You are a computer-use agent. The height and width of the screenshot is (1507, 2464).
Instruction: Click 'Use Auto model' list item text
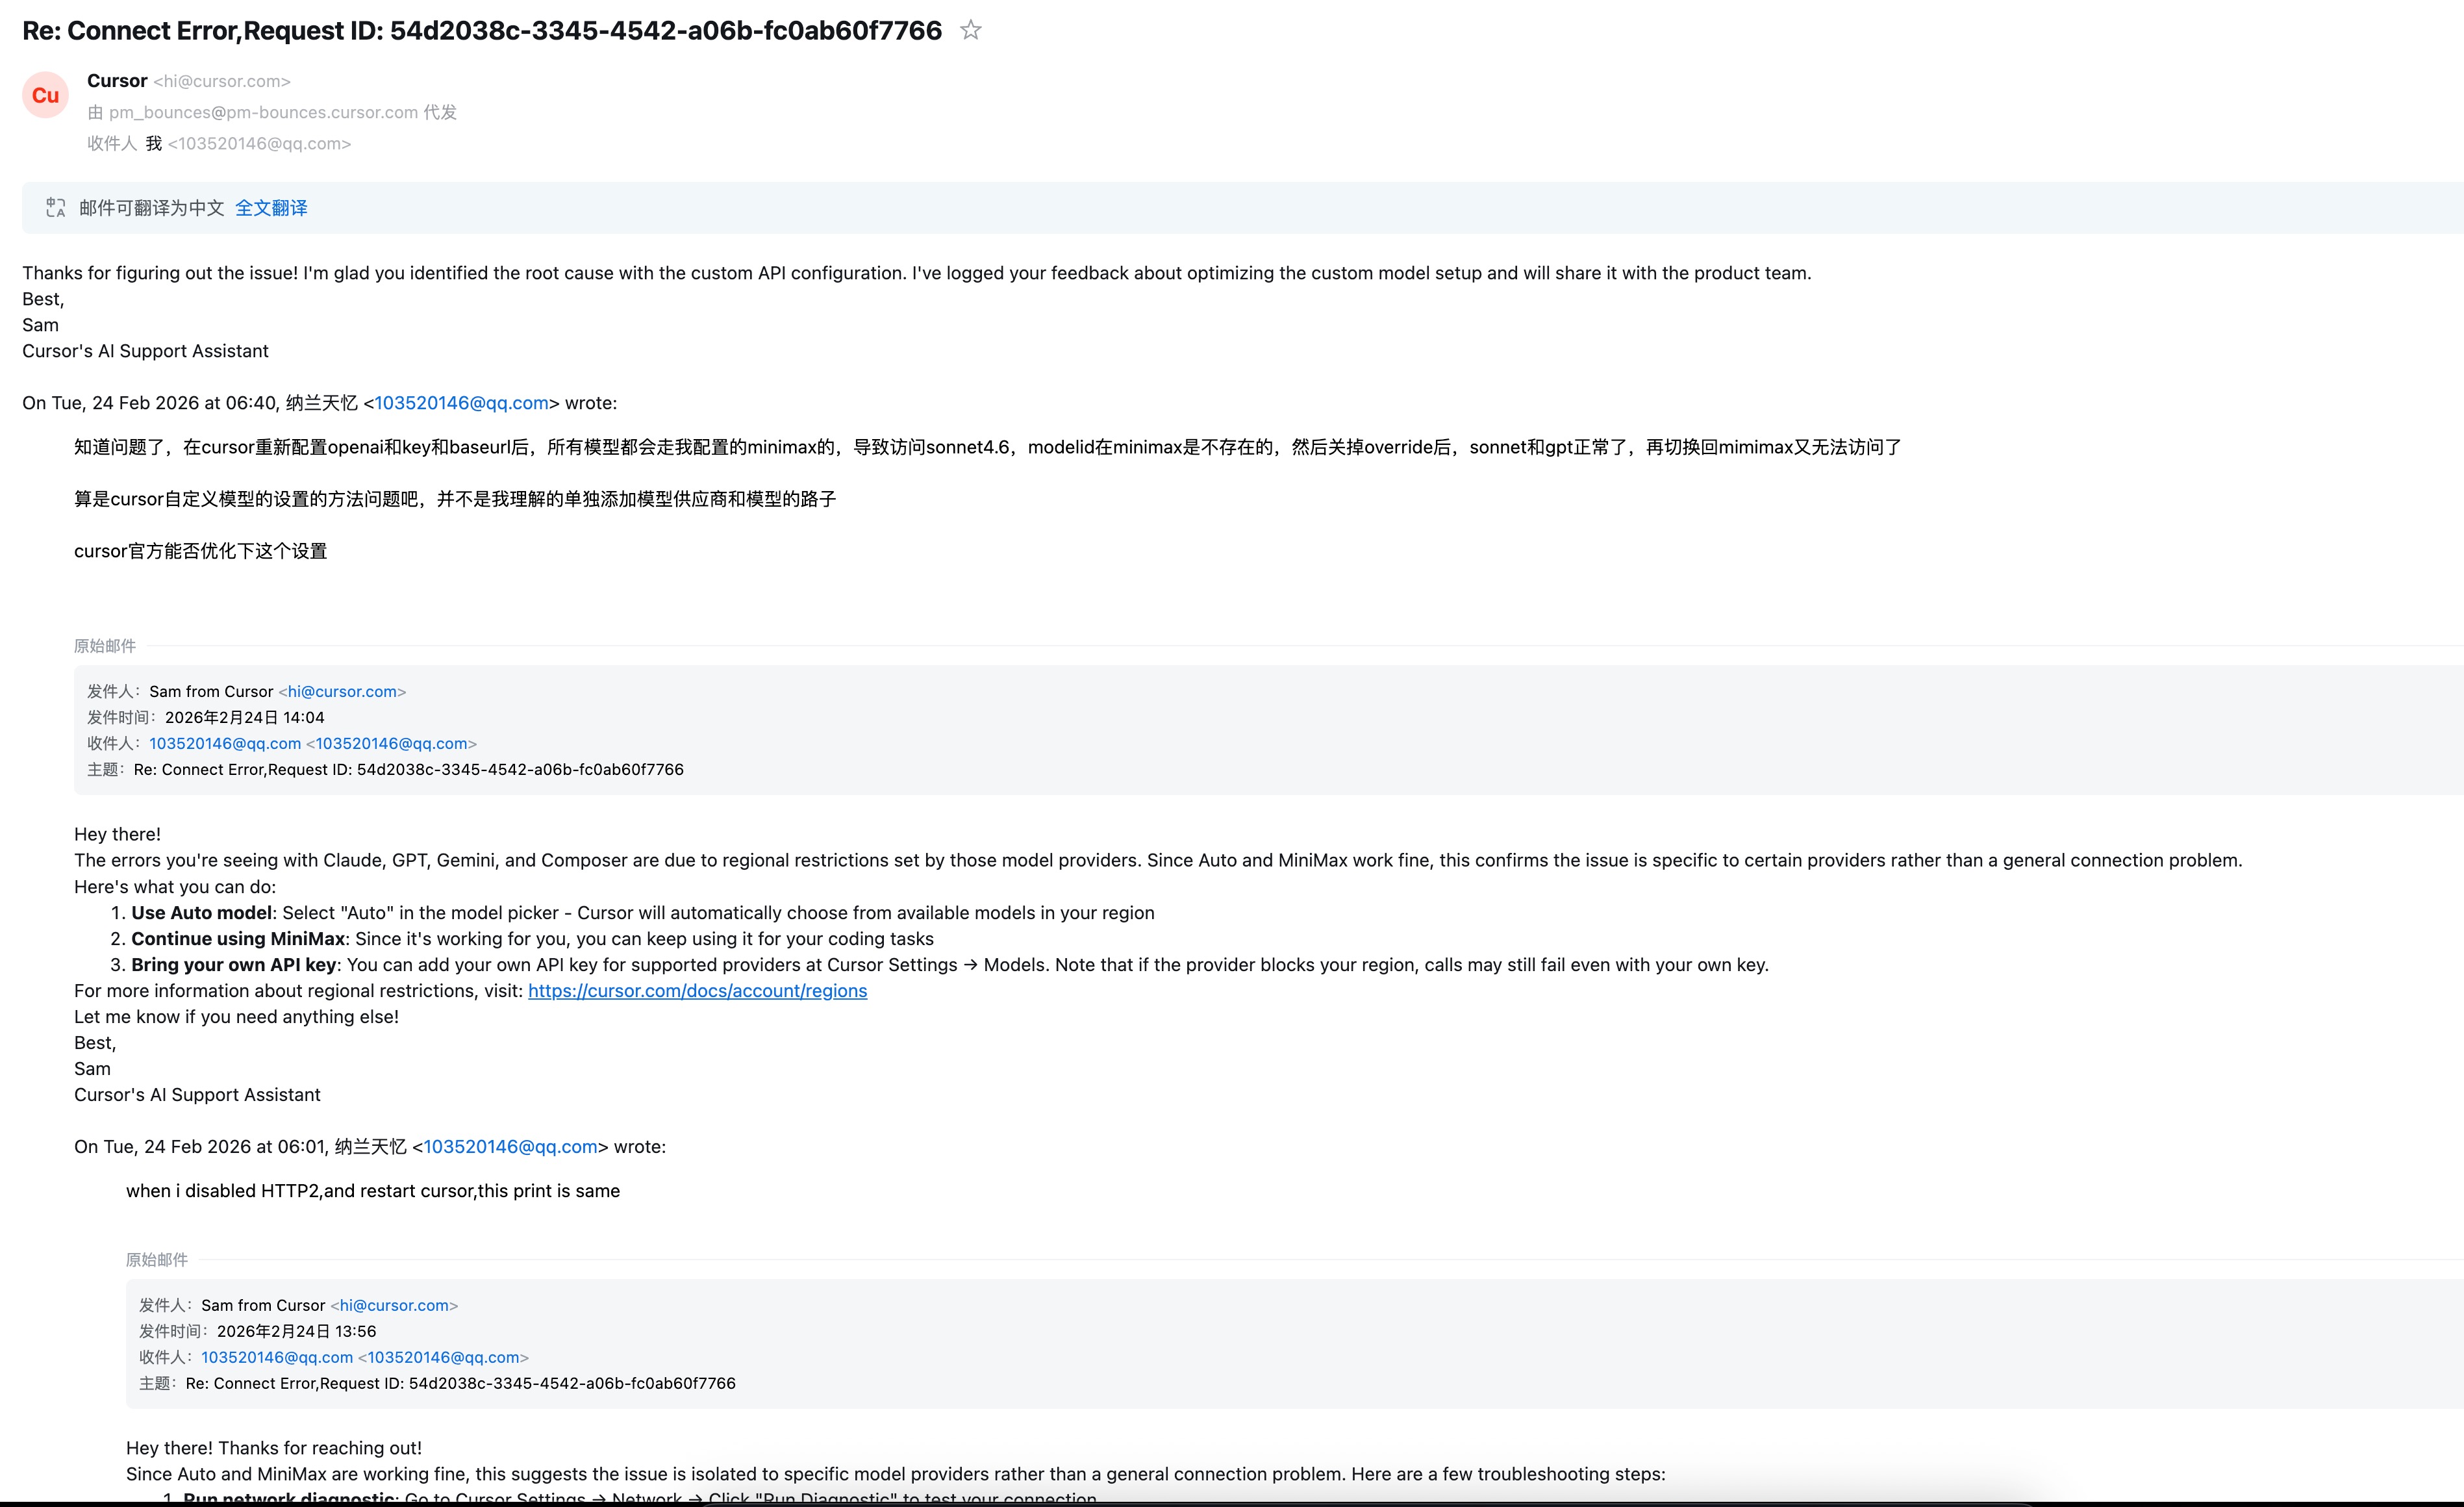pos(201,912)
